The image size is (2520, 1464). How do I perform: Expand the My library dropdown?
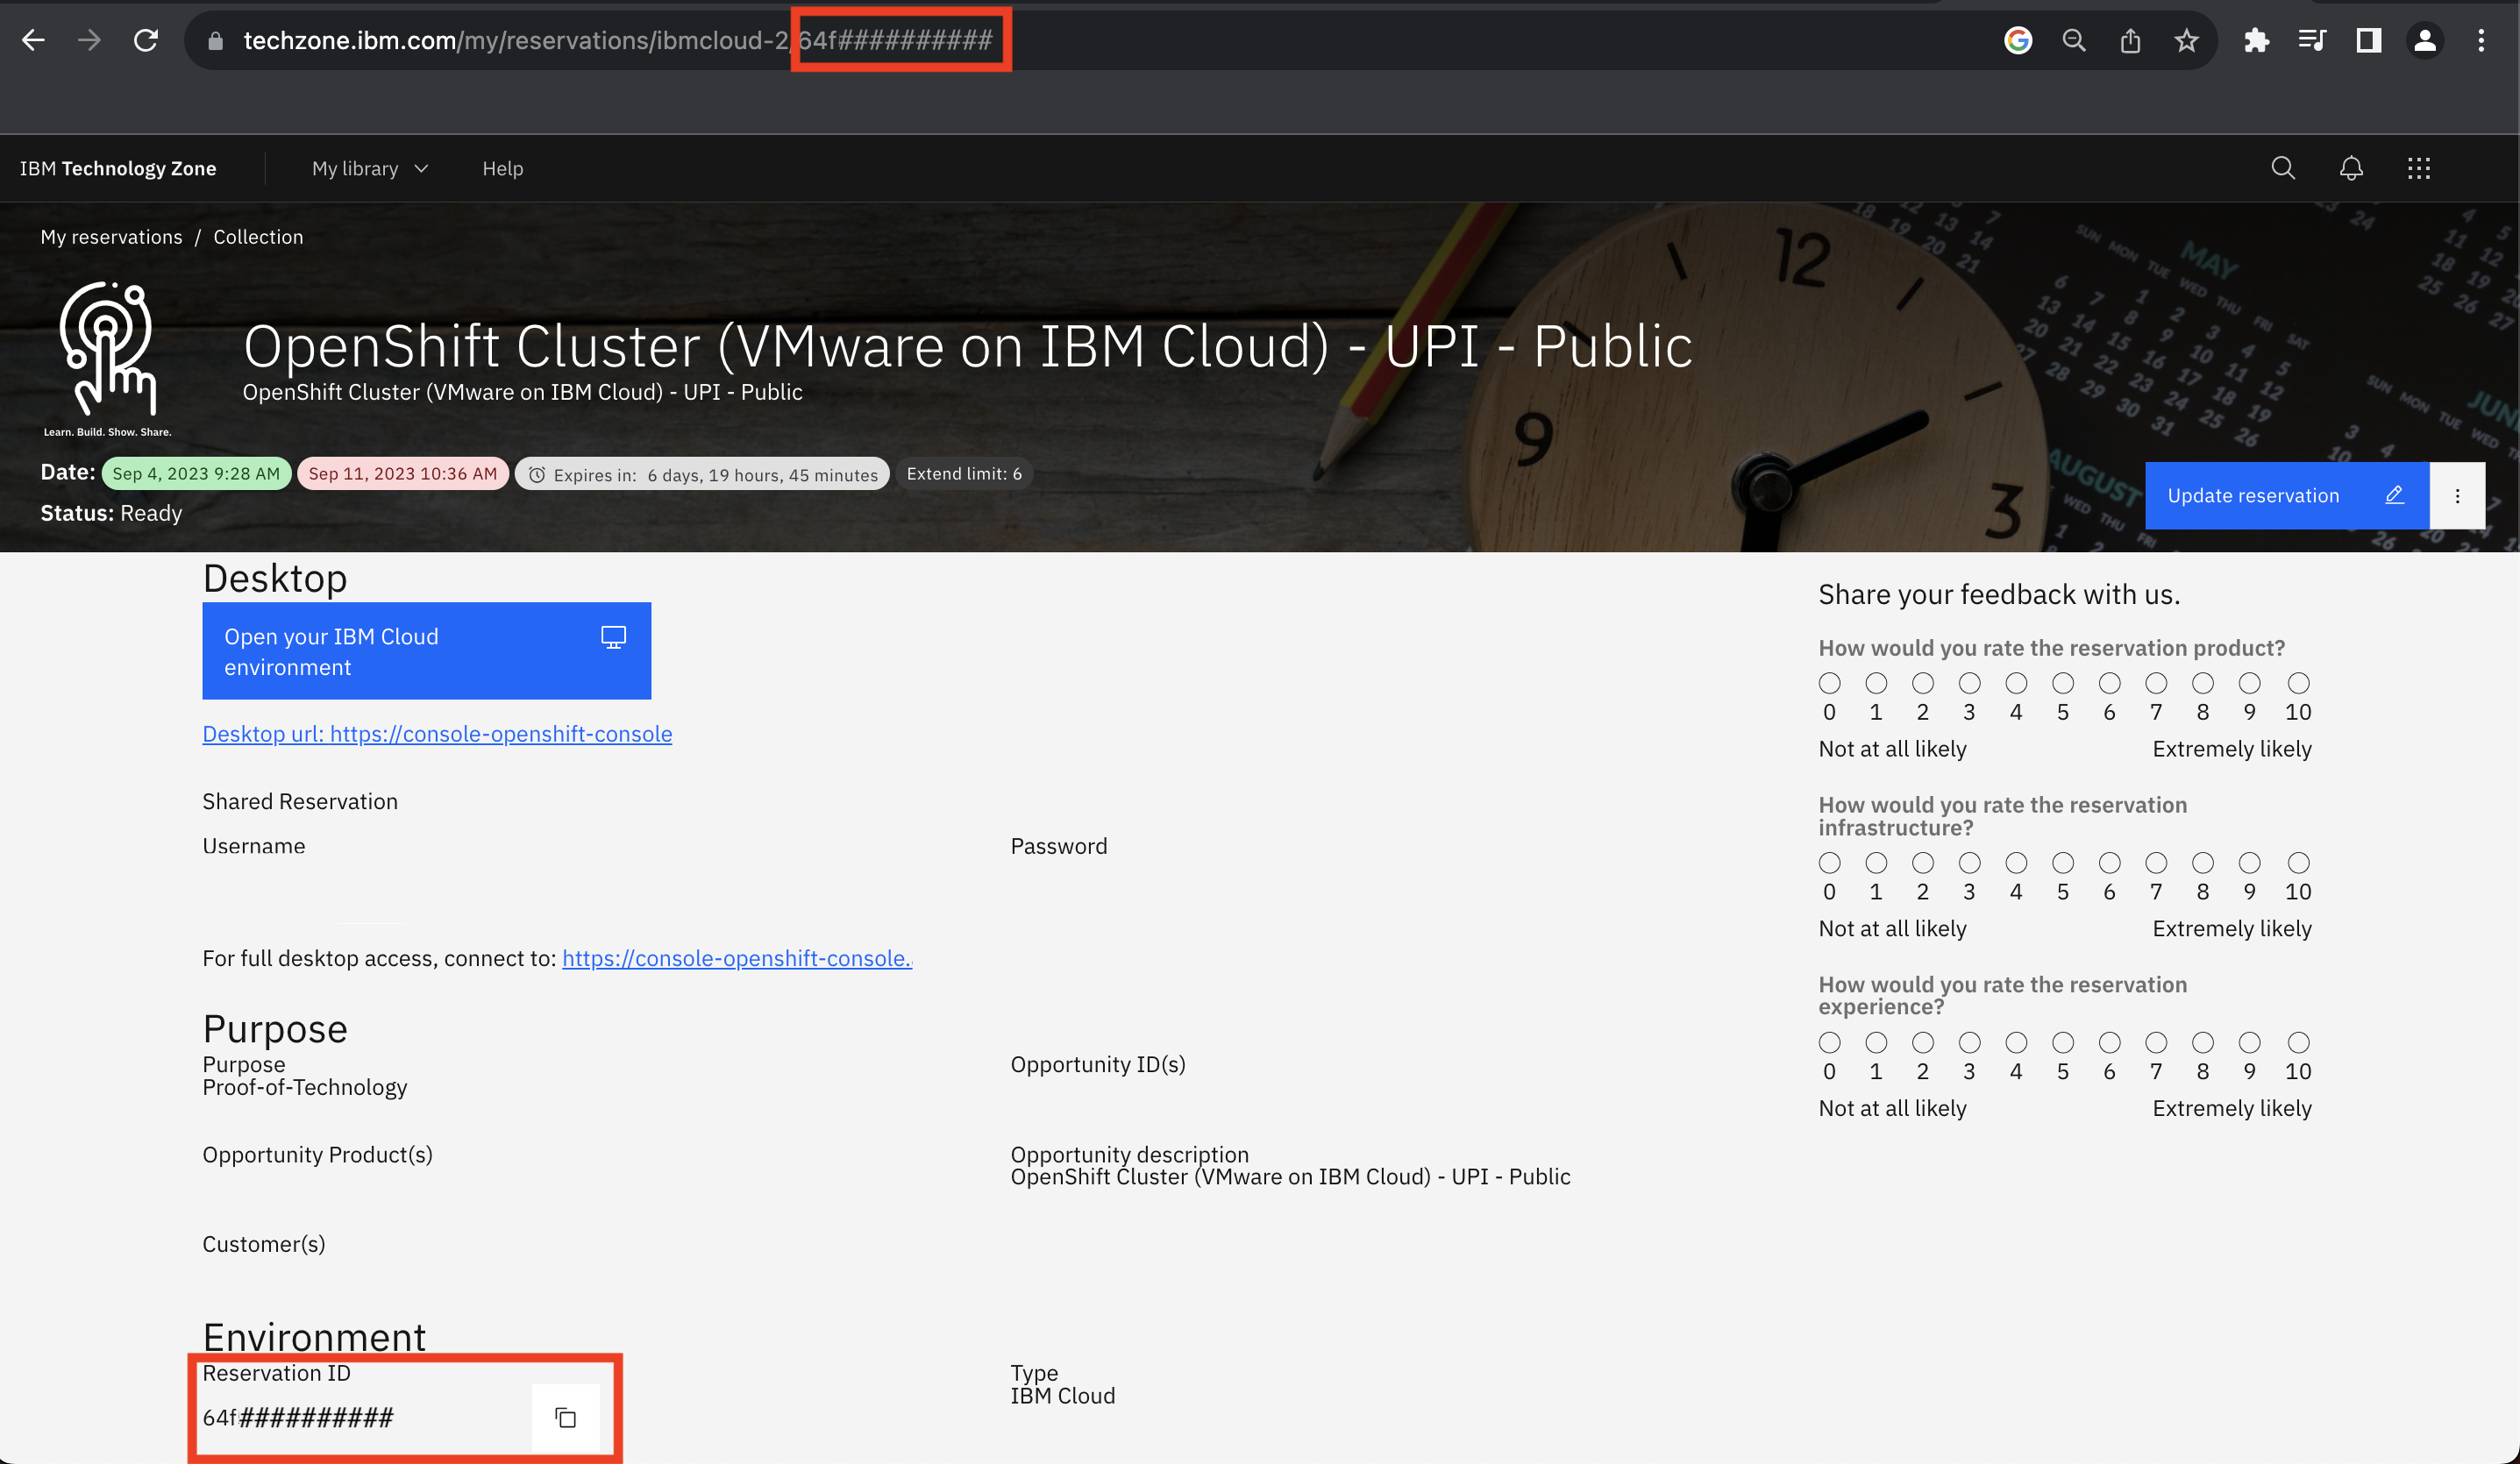click(x=370, y=168)
